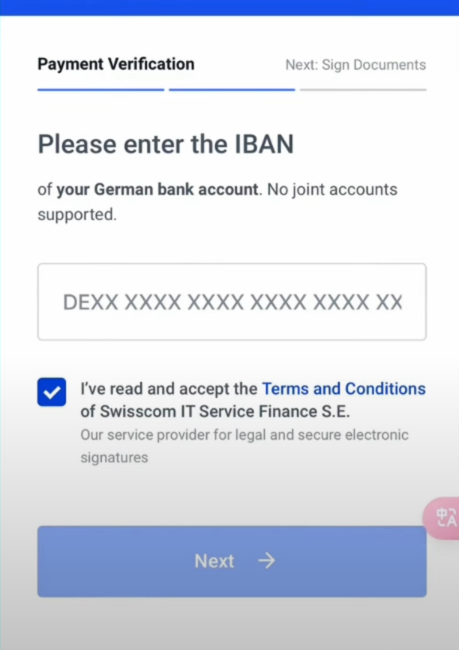Uncheck the Terms and Conditions checkbox
The height and width of the screenshot is (650, 459).
[x=52, y=392]
